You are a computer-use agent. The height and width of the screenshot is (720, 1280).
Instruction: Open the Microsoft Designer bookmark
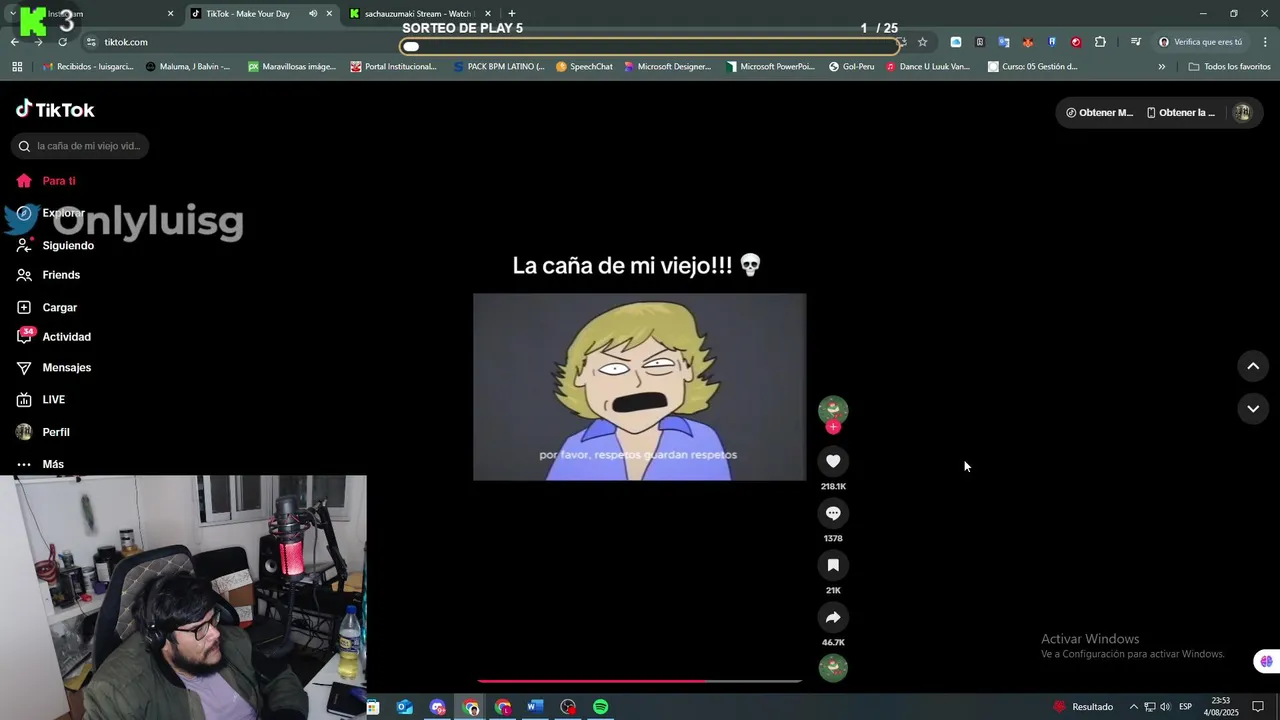tap(668, 67)
